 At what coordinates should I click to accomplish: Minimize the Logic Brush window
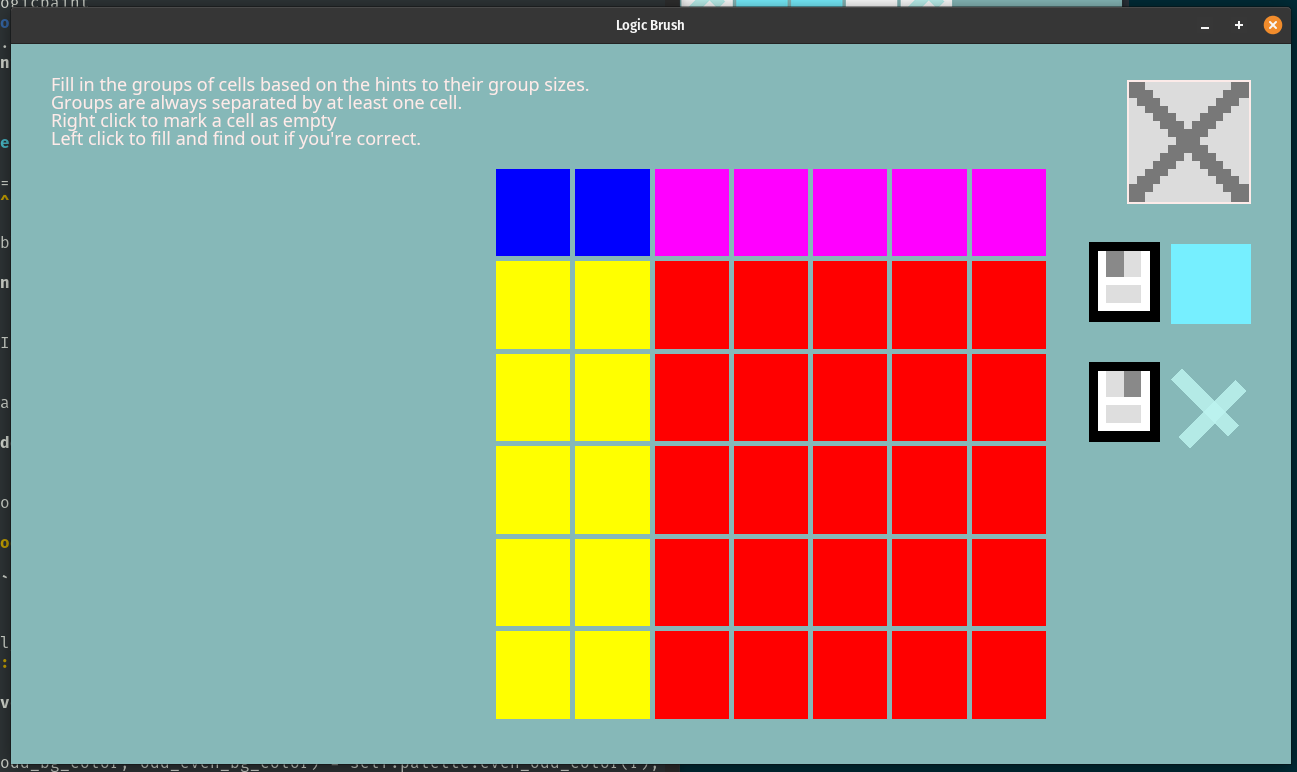(1205, 25)
